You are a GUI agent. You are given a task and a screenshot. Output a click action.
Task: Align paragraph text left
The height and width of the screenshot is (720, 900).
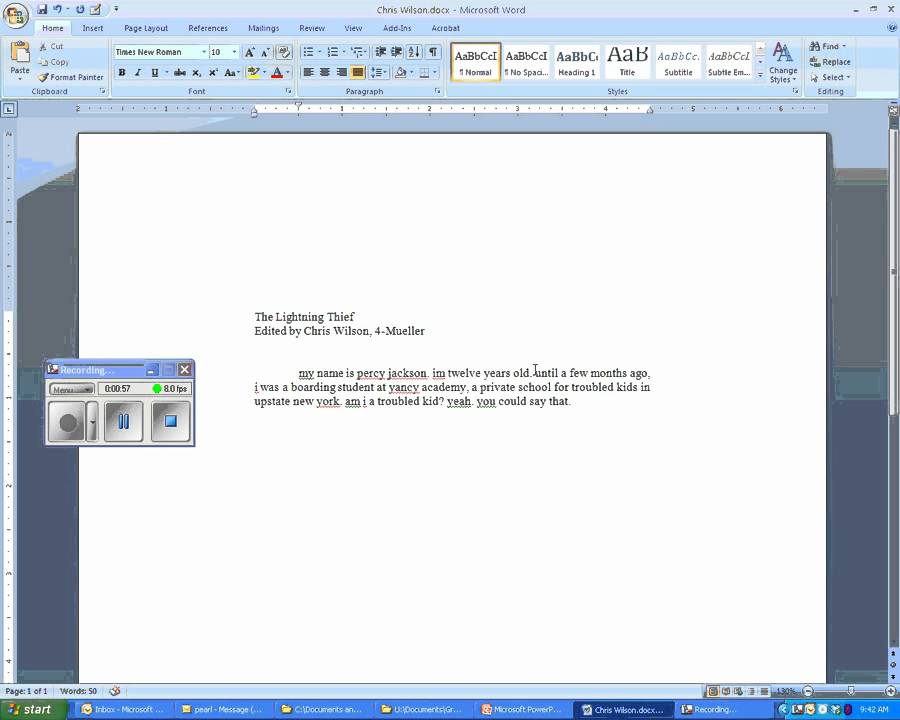[308, 72]
